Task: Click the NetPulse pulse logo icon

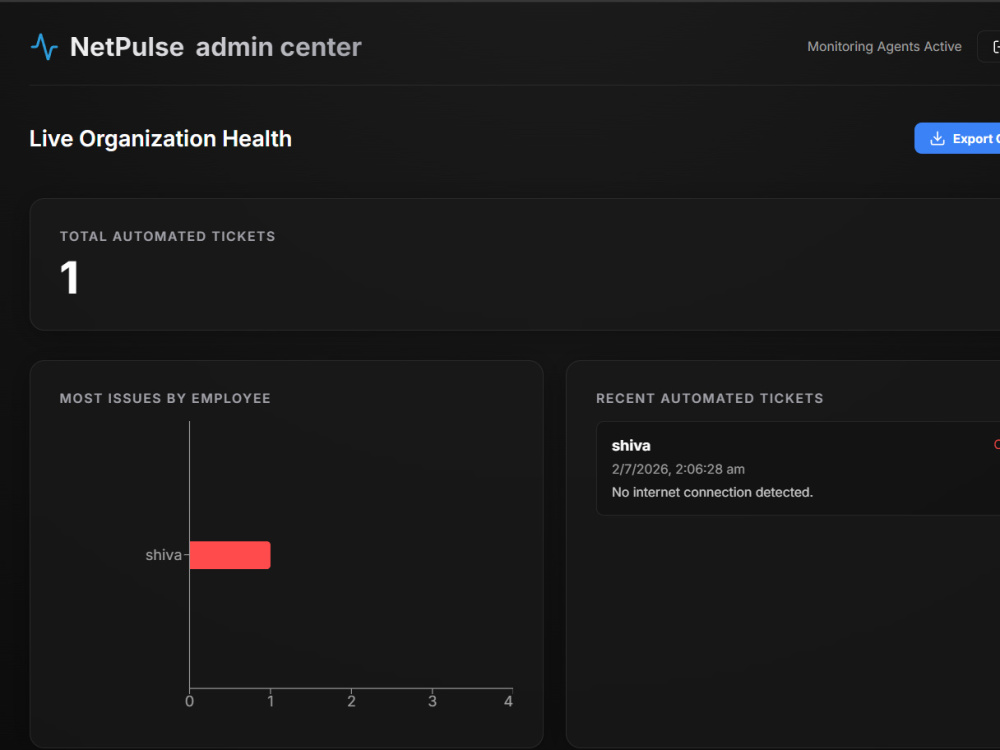Action: coord(44,47)
